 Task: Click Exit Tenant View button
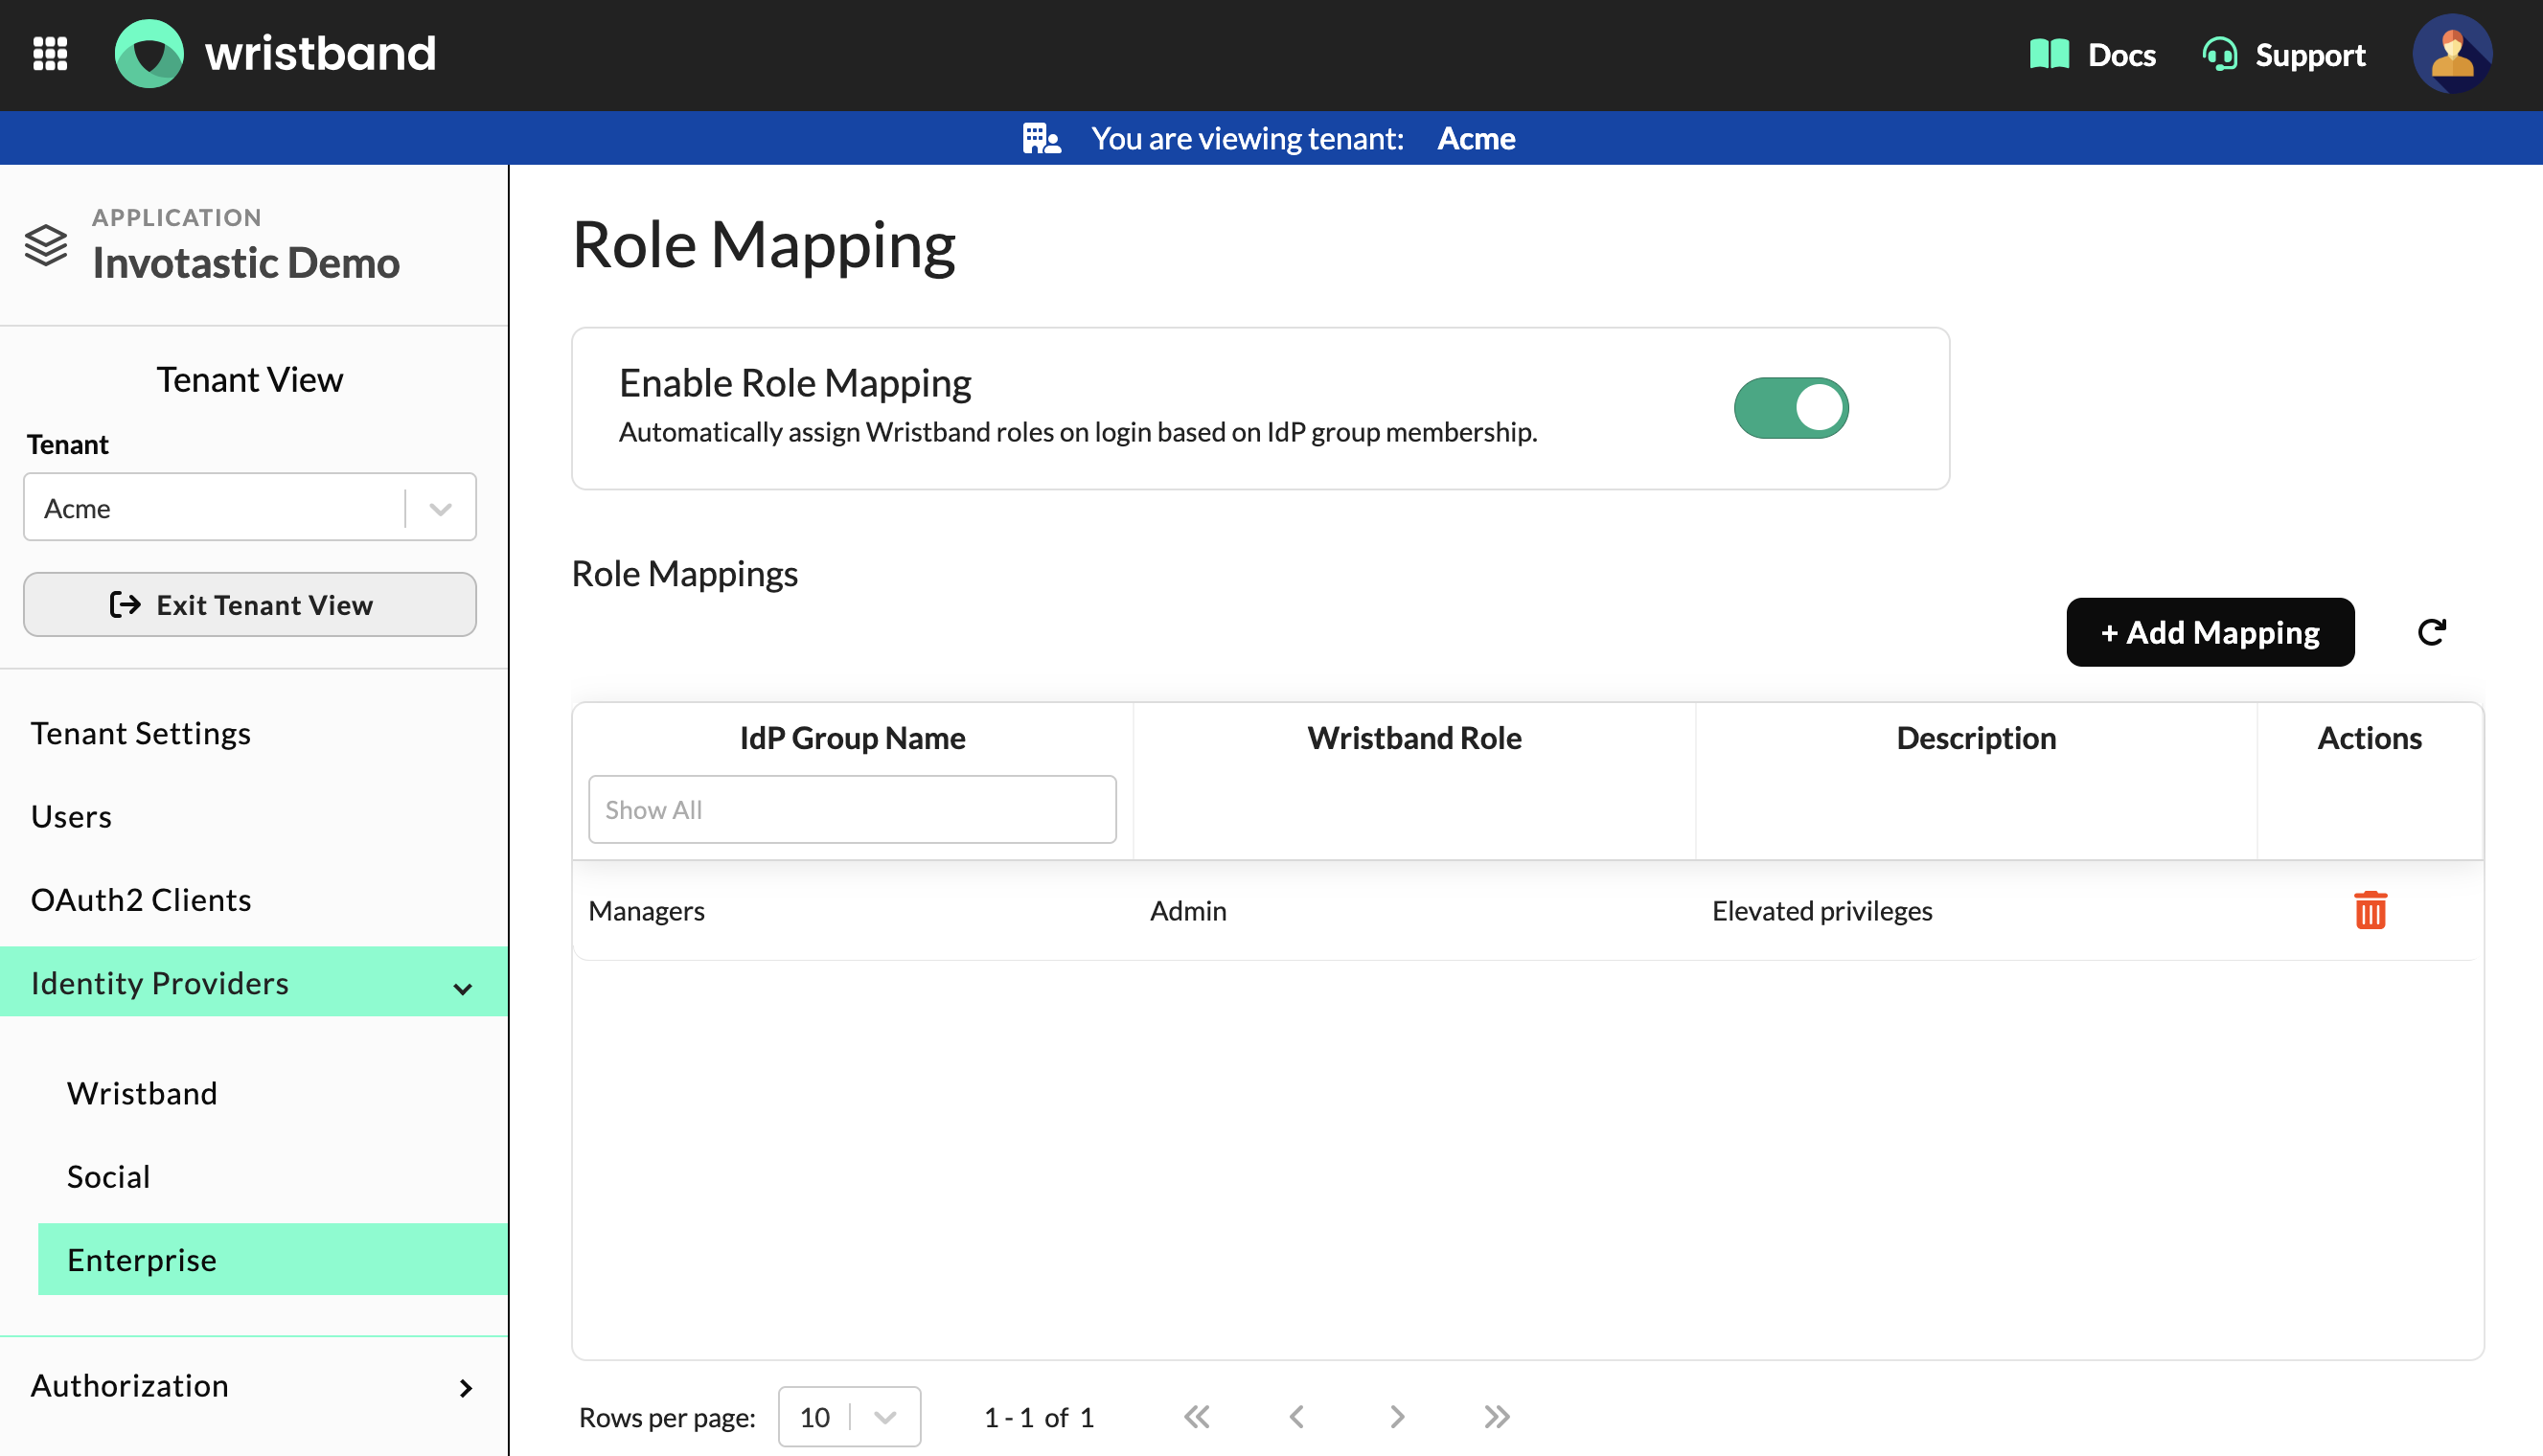click(250, 605)
